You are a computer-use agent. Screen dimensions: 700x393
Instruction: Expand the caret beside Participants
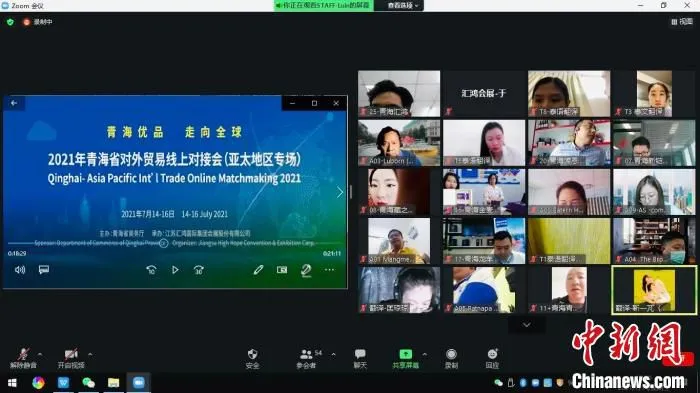click(x=333, y=354)
